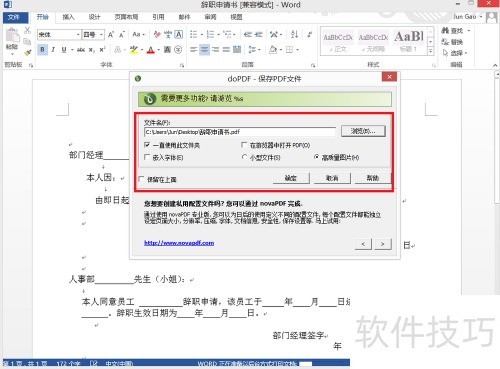500x369 pixels.
Task: Click the Shading paint bucket color icon
Action: [x=273, y=50]
